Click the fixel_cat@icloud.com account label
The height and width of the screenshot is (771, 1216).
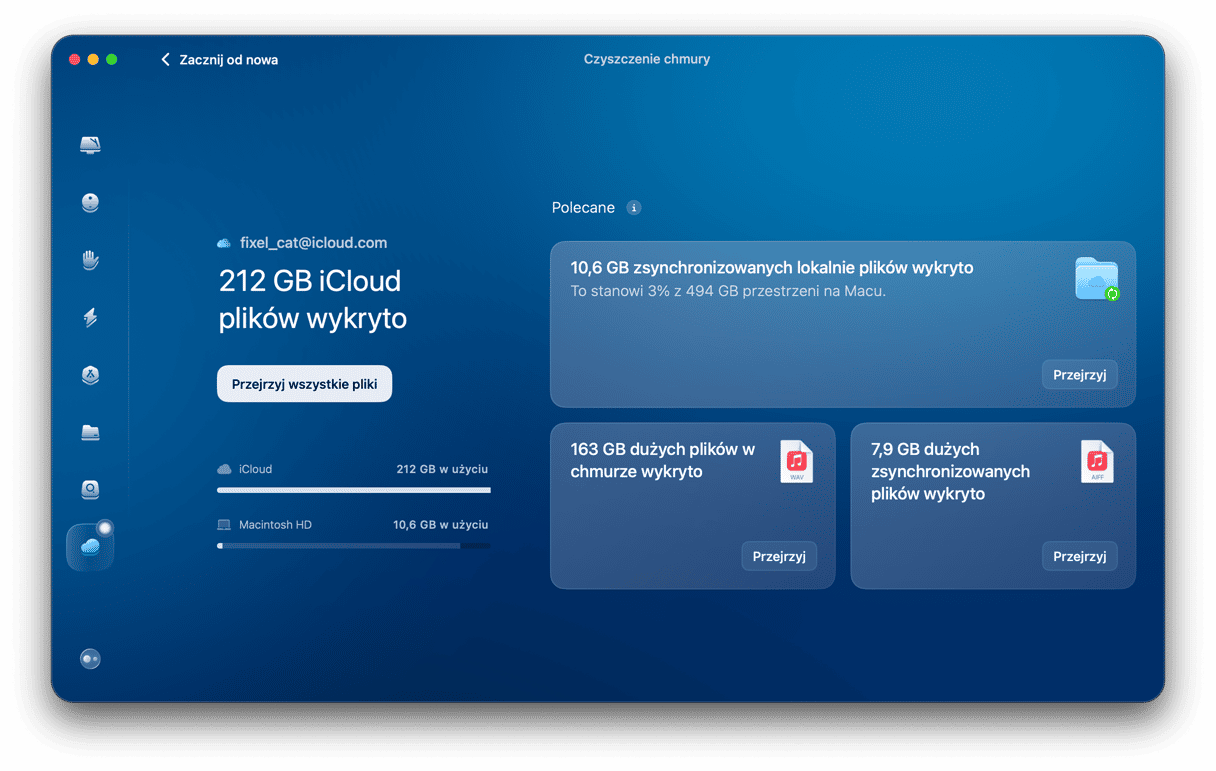313,243
